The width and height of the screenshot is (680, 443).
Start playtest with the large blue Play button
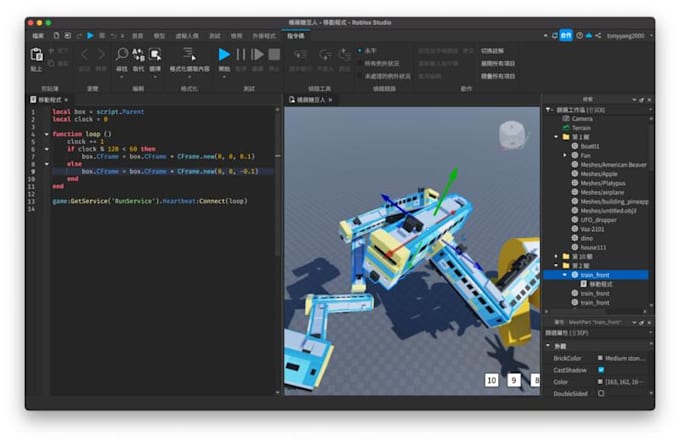224,54
